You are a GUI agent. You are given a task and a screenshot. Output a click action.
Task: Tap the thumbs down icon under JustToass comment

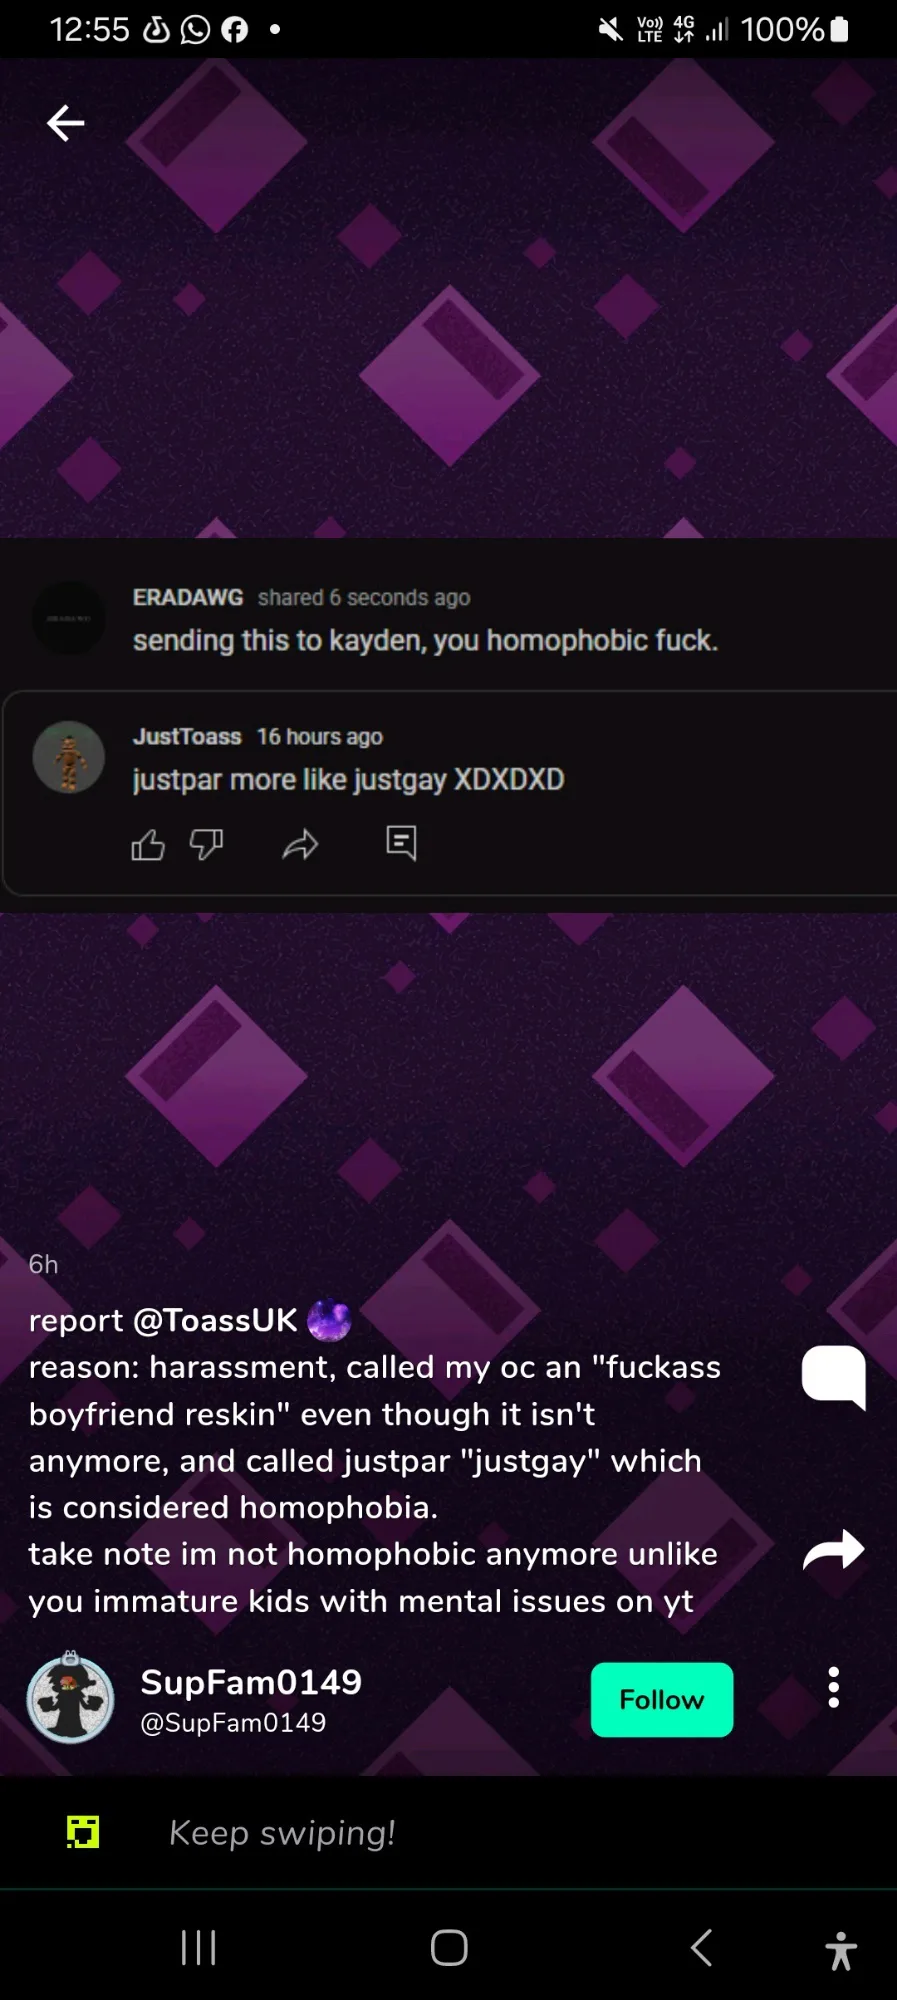[207, 845]
